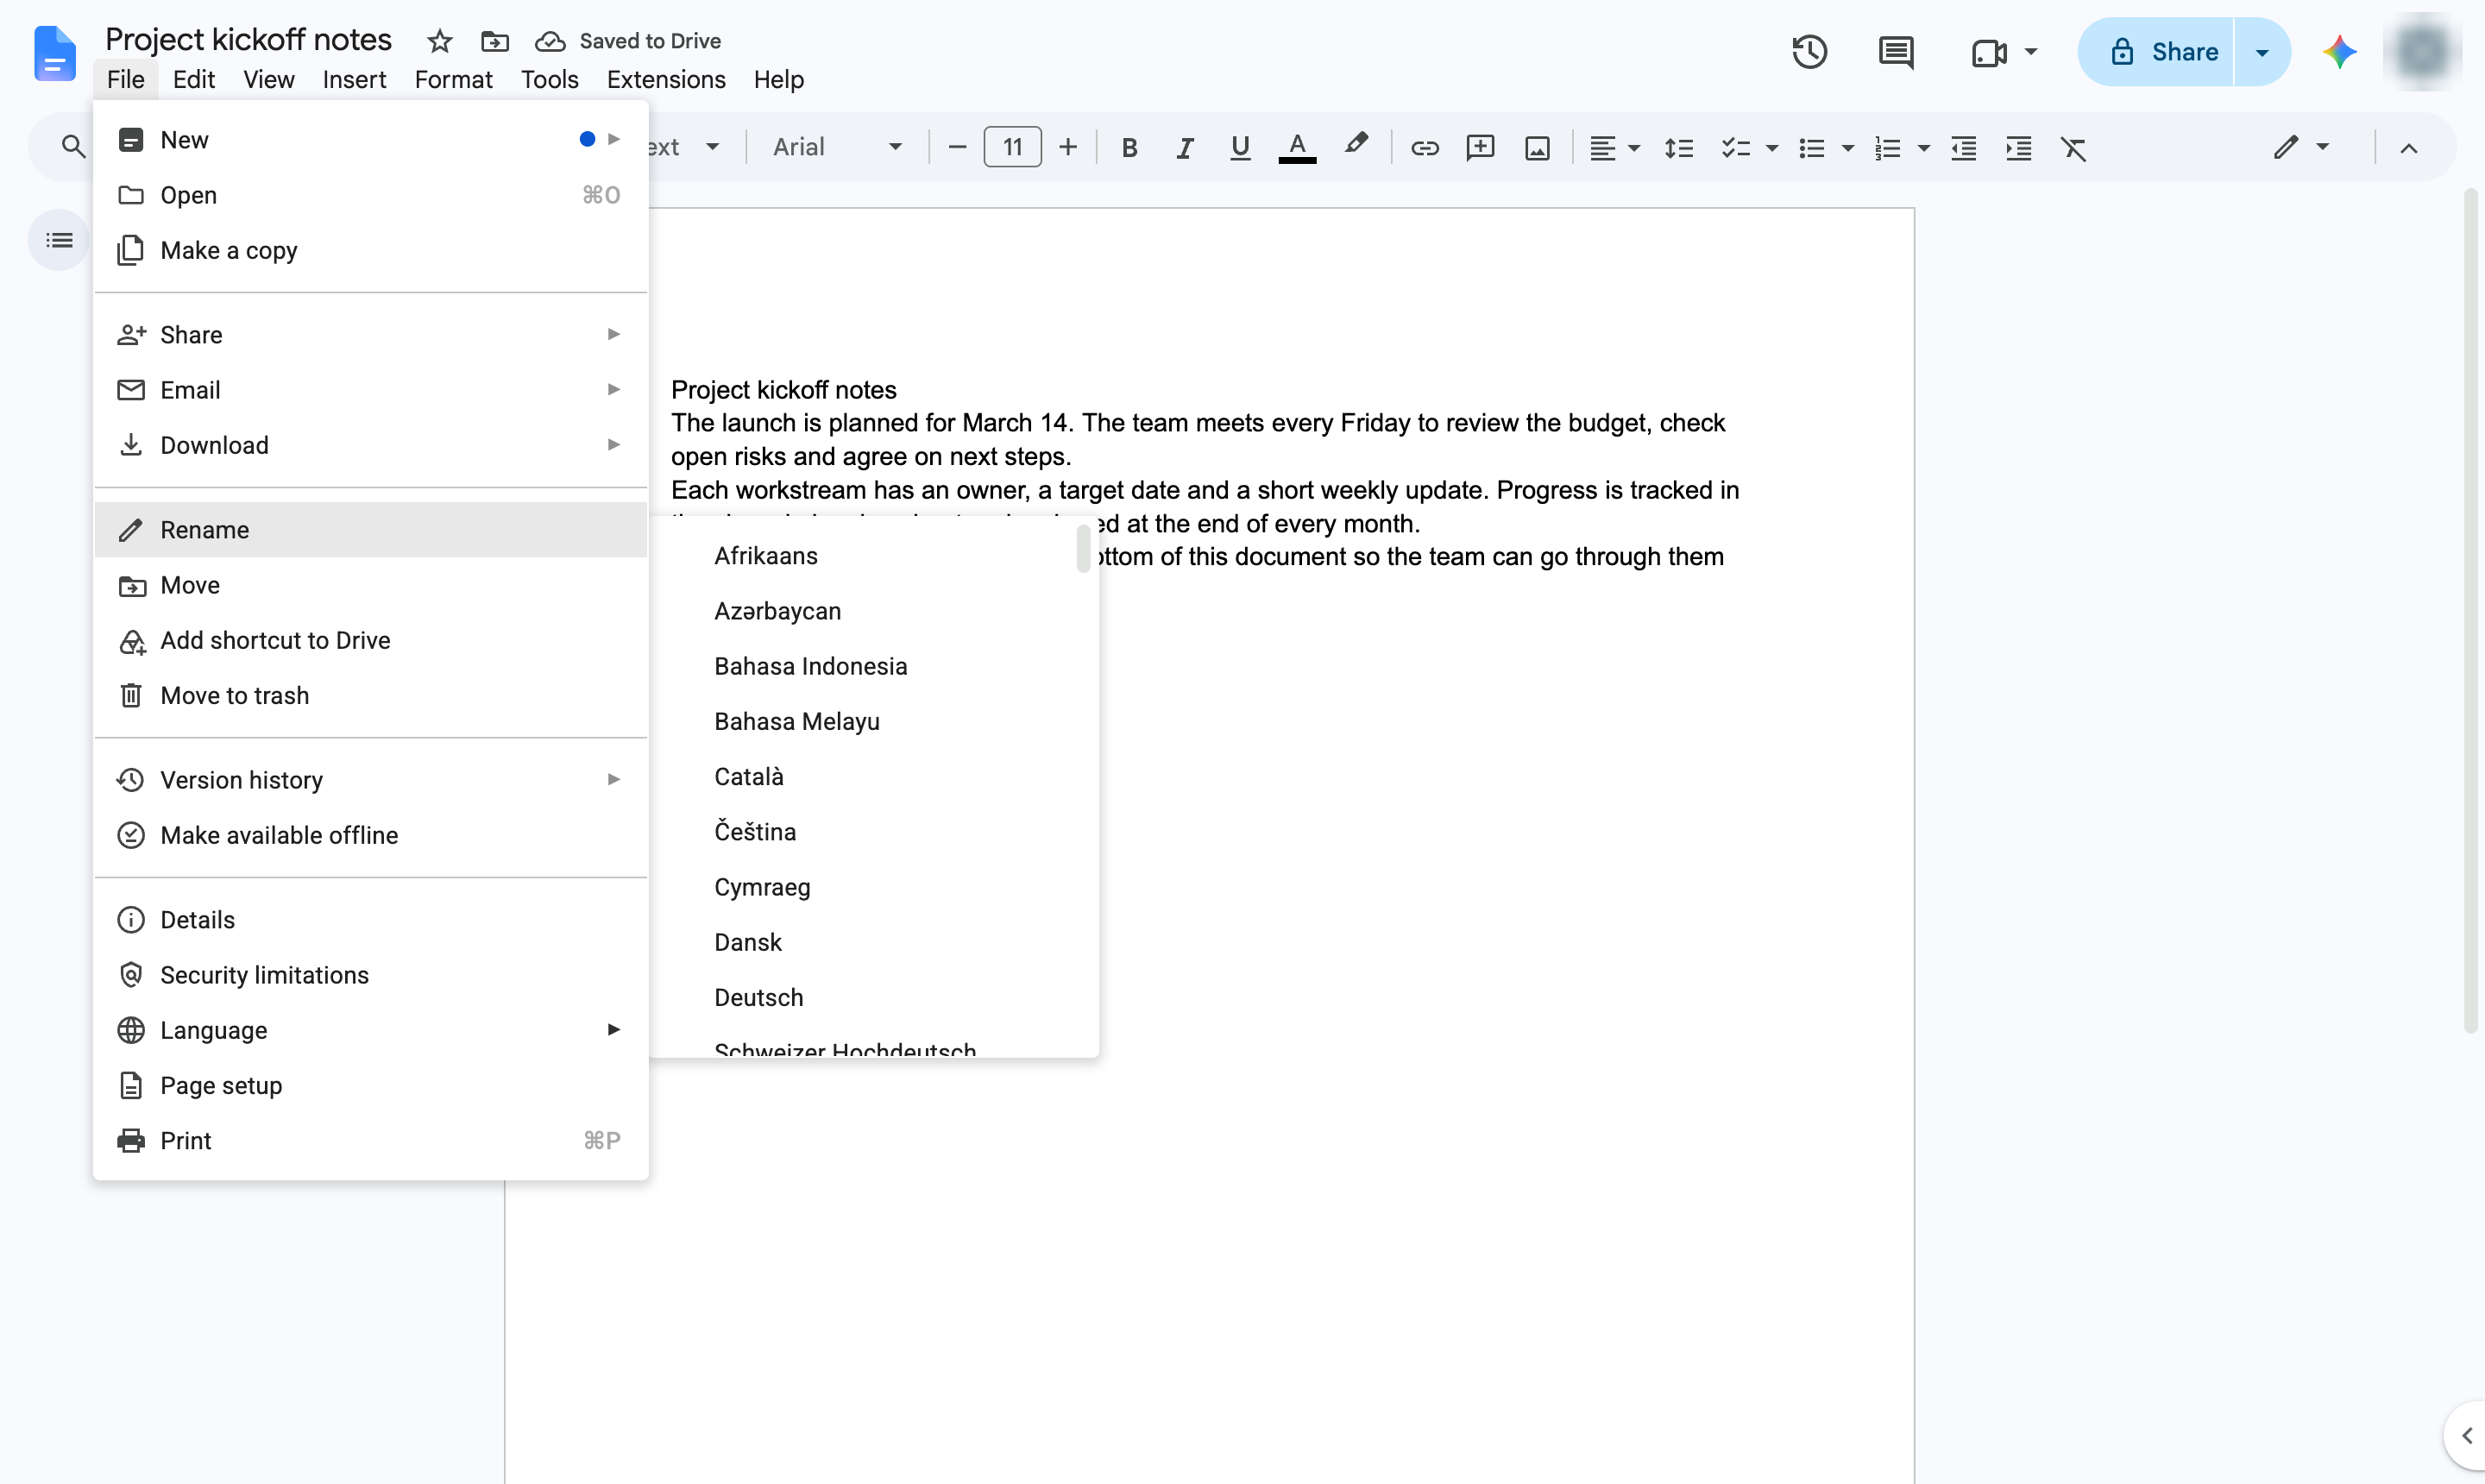Increase font size with plus button
Screen dimensions: 2485x1484
[1068, 148]
